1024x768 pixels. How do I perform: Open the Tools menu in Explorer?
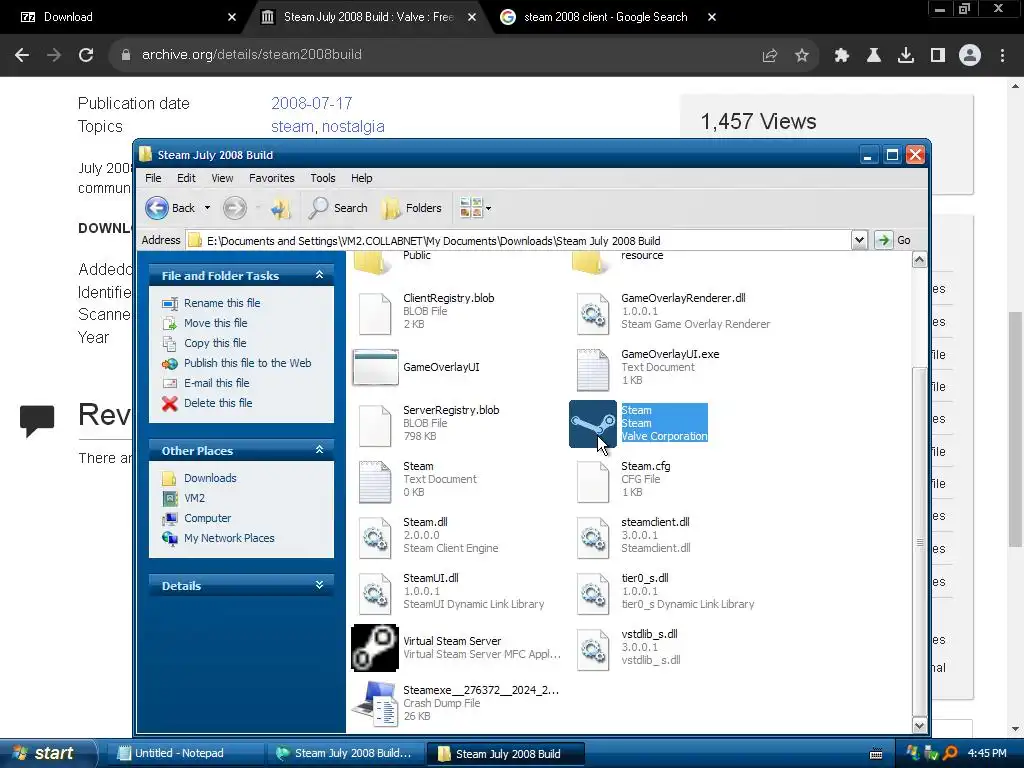point(323,178)
